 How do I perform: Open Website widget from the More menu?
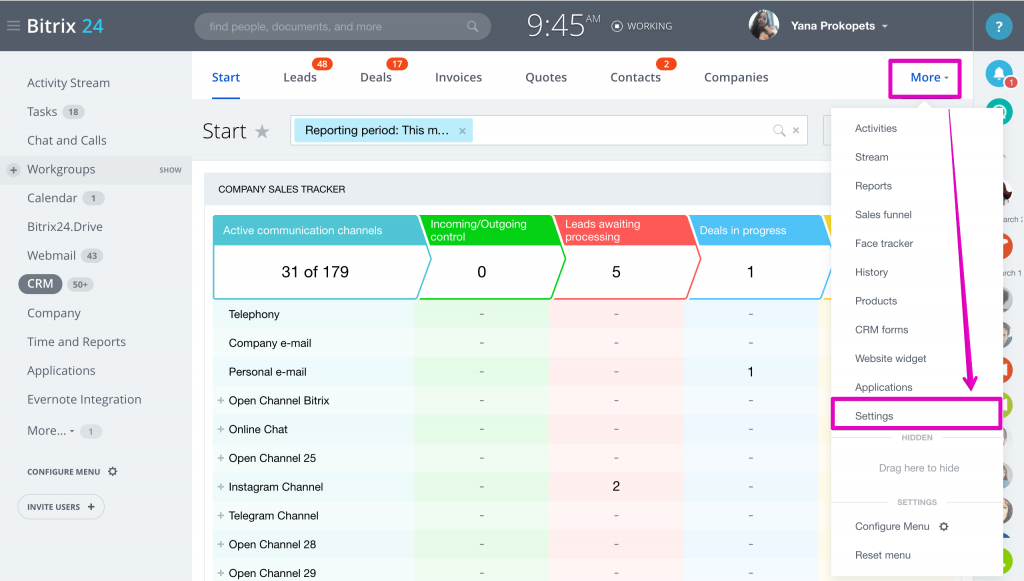click(x=891, y=358)
